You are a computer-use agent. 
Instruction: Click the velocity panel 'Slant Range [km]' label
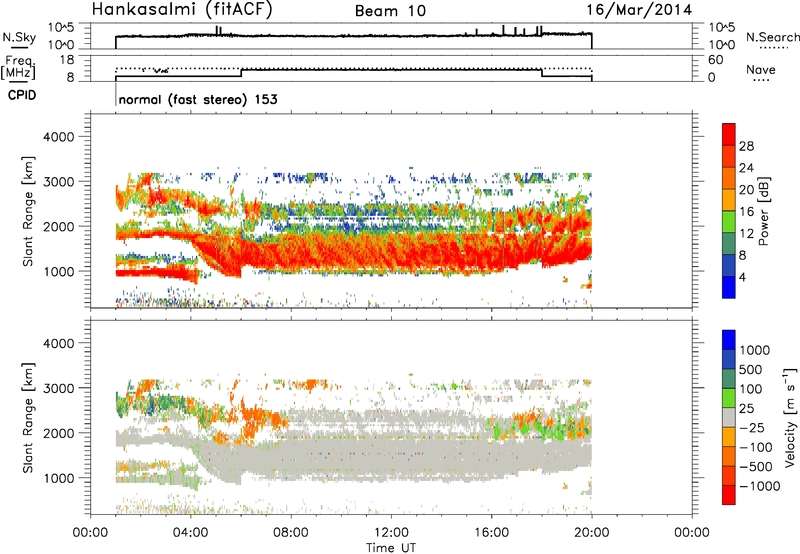pos(28,418)
